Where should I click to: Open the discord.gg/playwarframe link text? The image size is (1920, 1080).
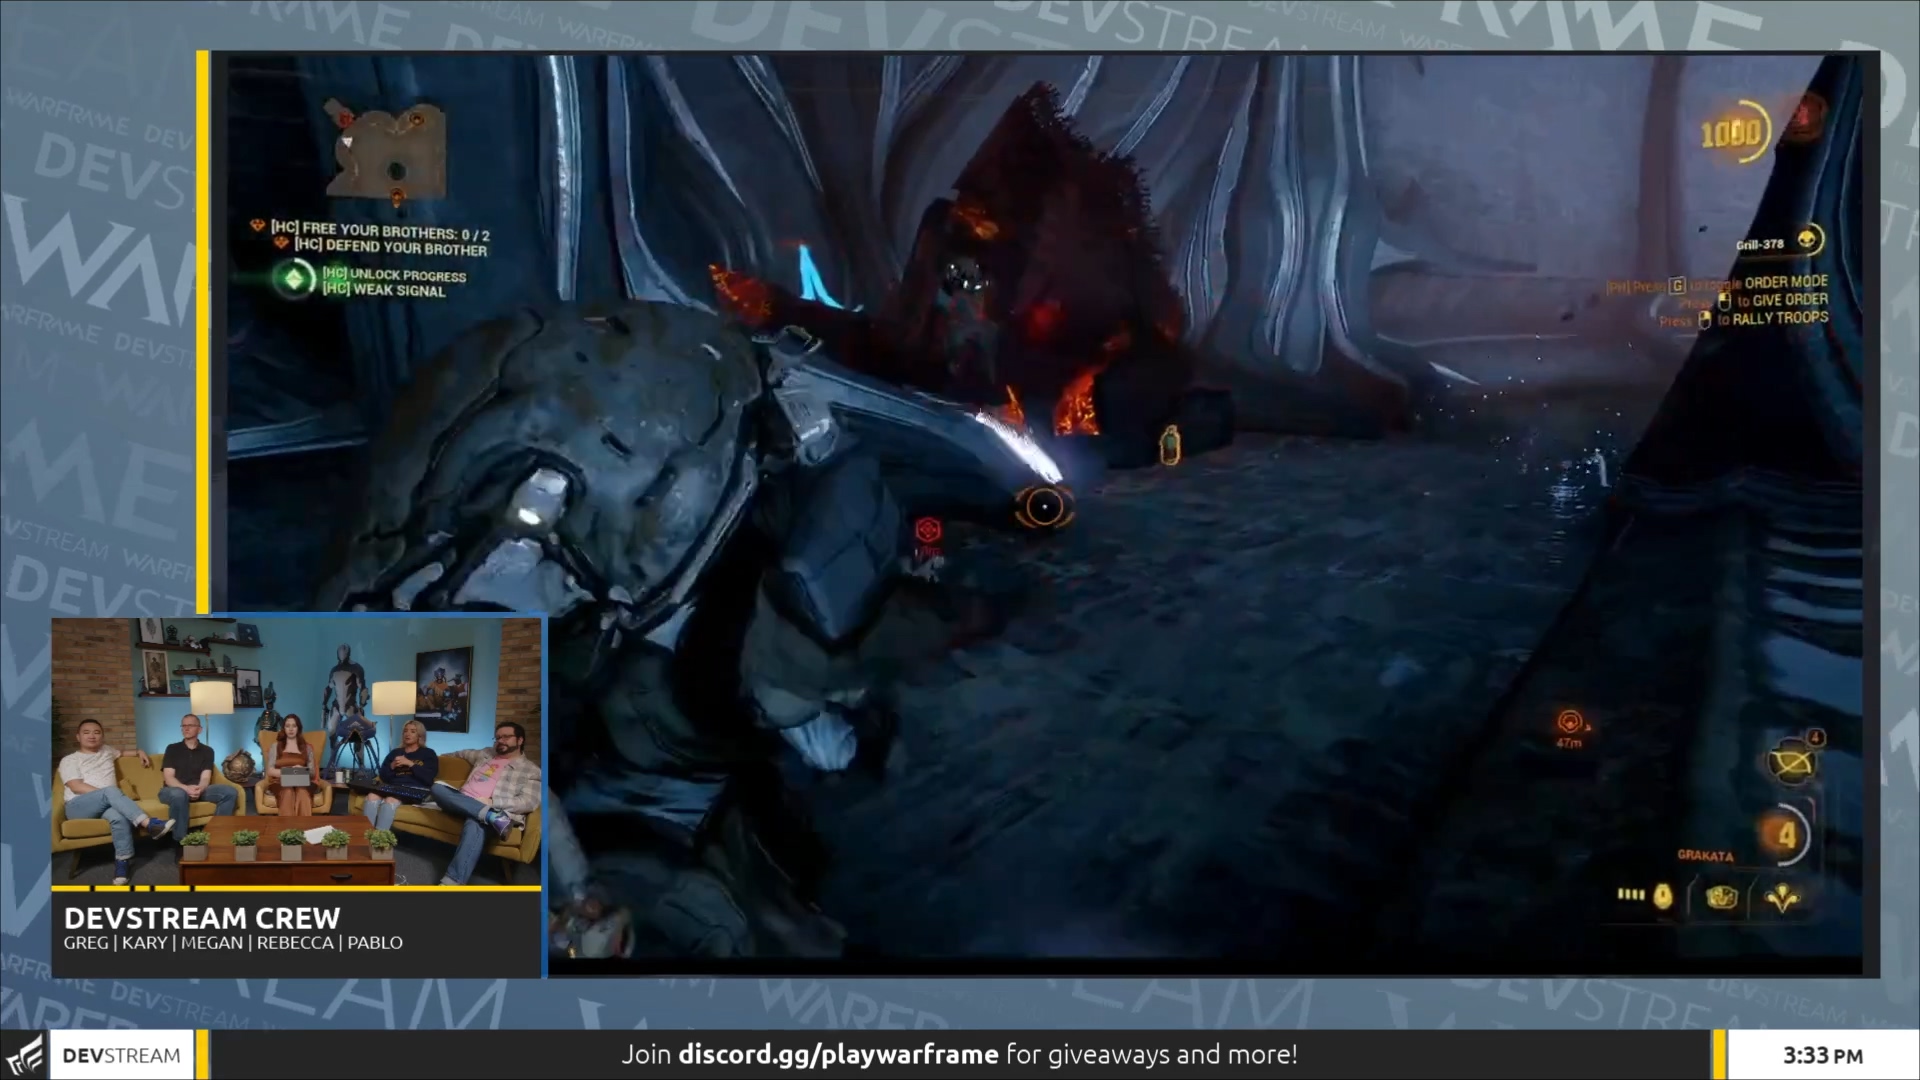coord(838,1054)
